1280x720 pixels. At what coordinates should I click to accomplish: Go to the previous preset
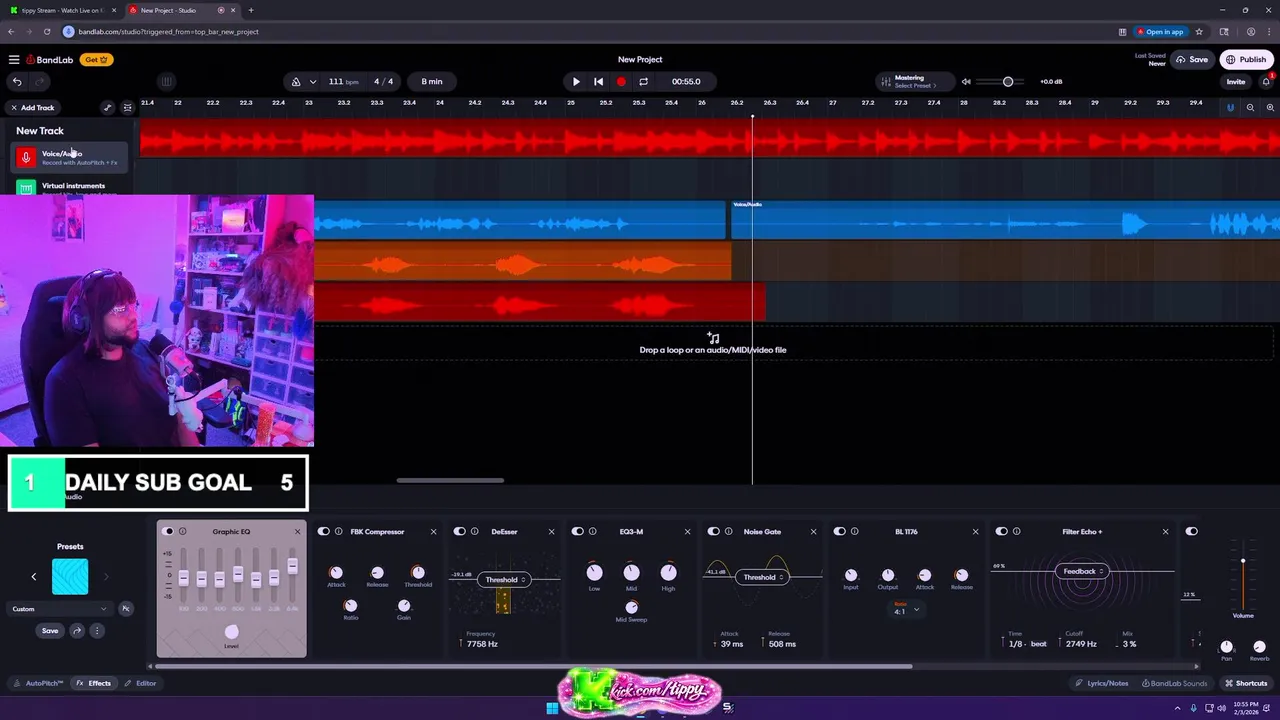click(x=34, y=577)
